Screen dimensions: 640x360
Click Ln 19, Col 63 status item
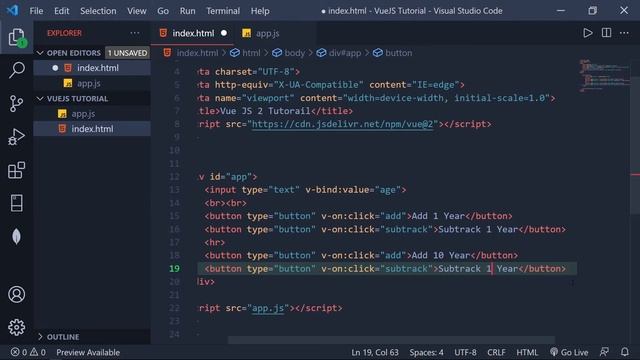click(x=375, y=352)
